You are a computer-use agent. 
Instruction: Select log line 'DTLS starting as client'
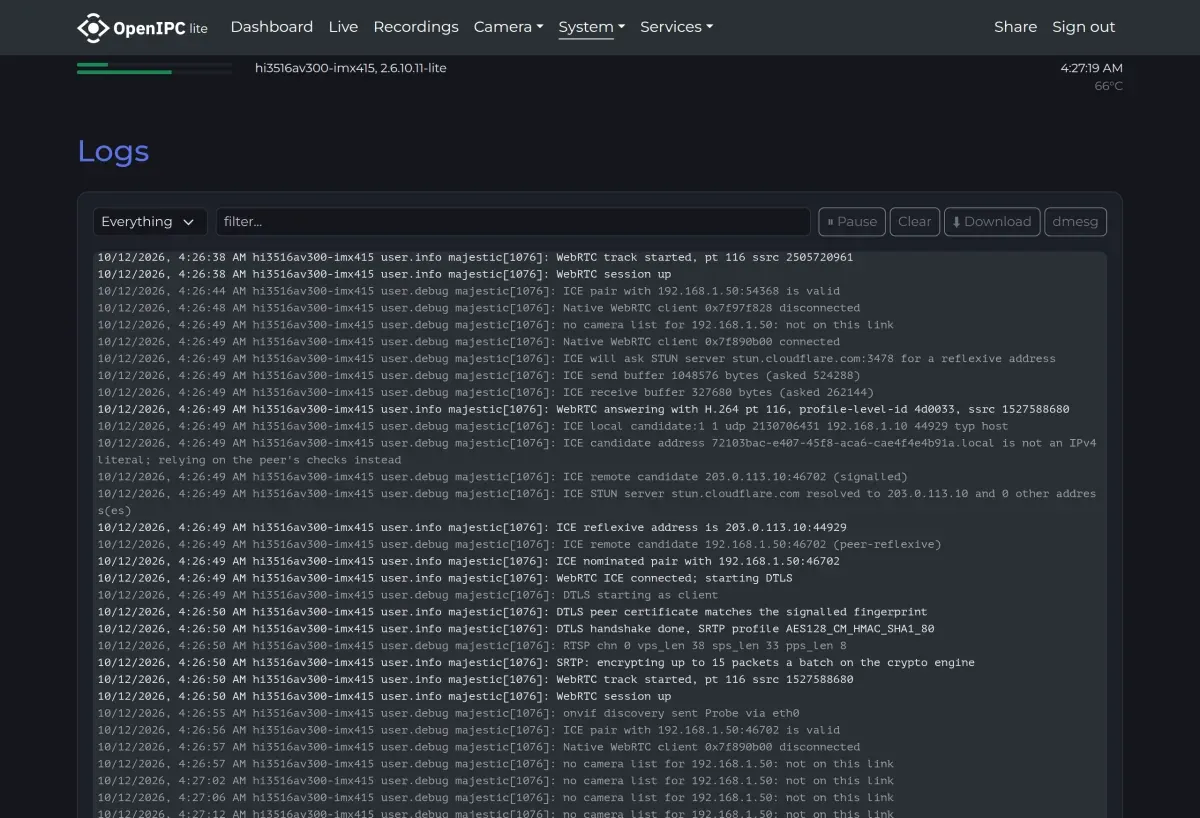coord(407,595)
